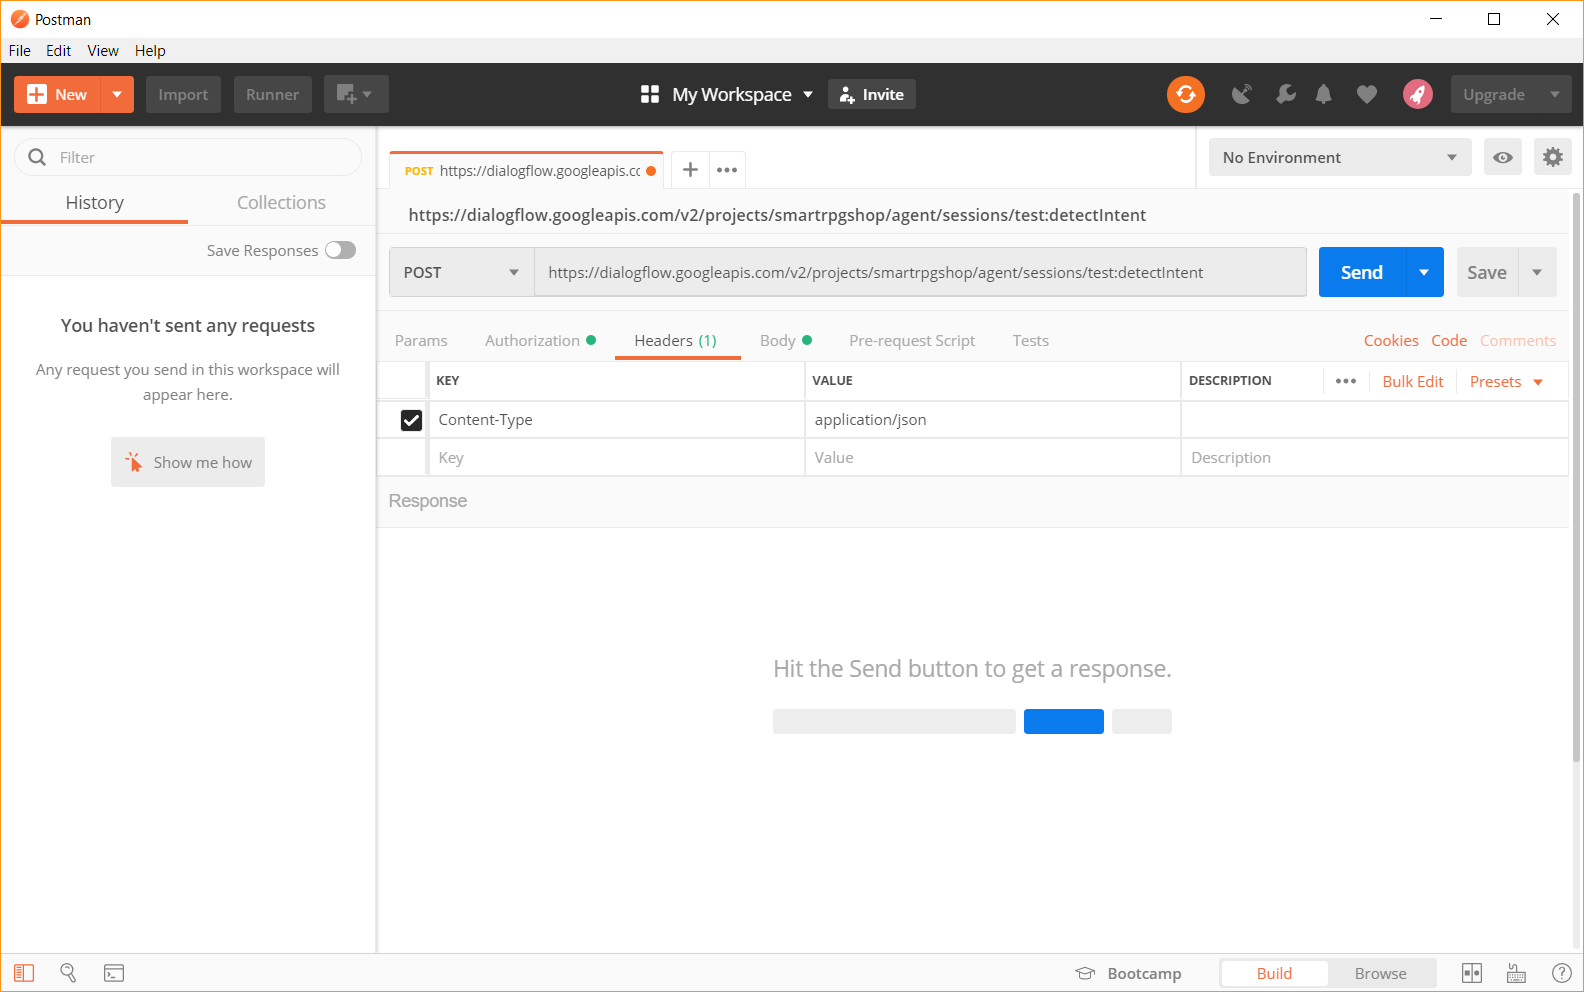Click the Invite button
Screen dimensions: 1584x992
(872, 94)
